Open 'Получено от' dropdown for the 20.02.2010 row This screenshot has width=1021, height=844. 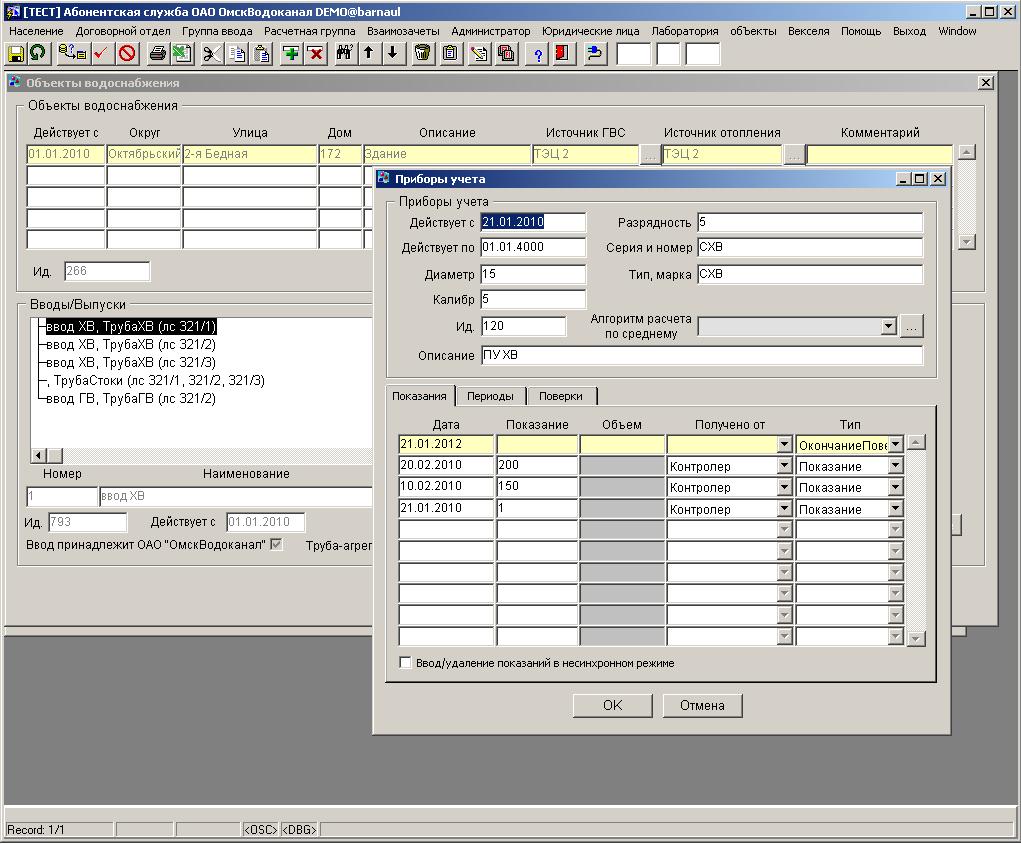pos(784,466)
